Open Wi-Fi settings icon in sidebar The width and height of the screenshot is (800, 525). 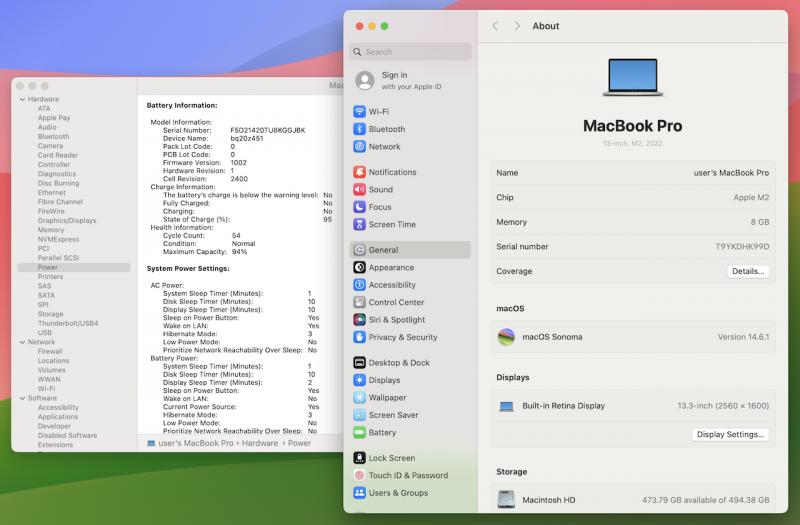(x=359, y=111)
